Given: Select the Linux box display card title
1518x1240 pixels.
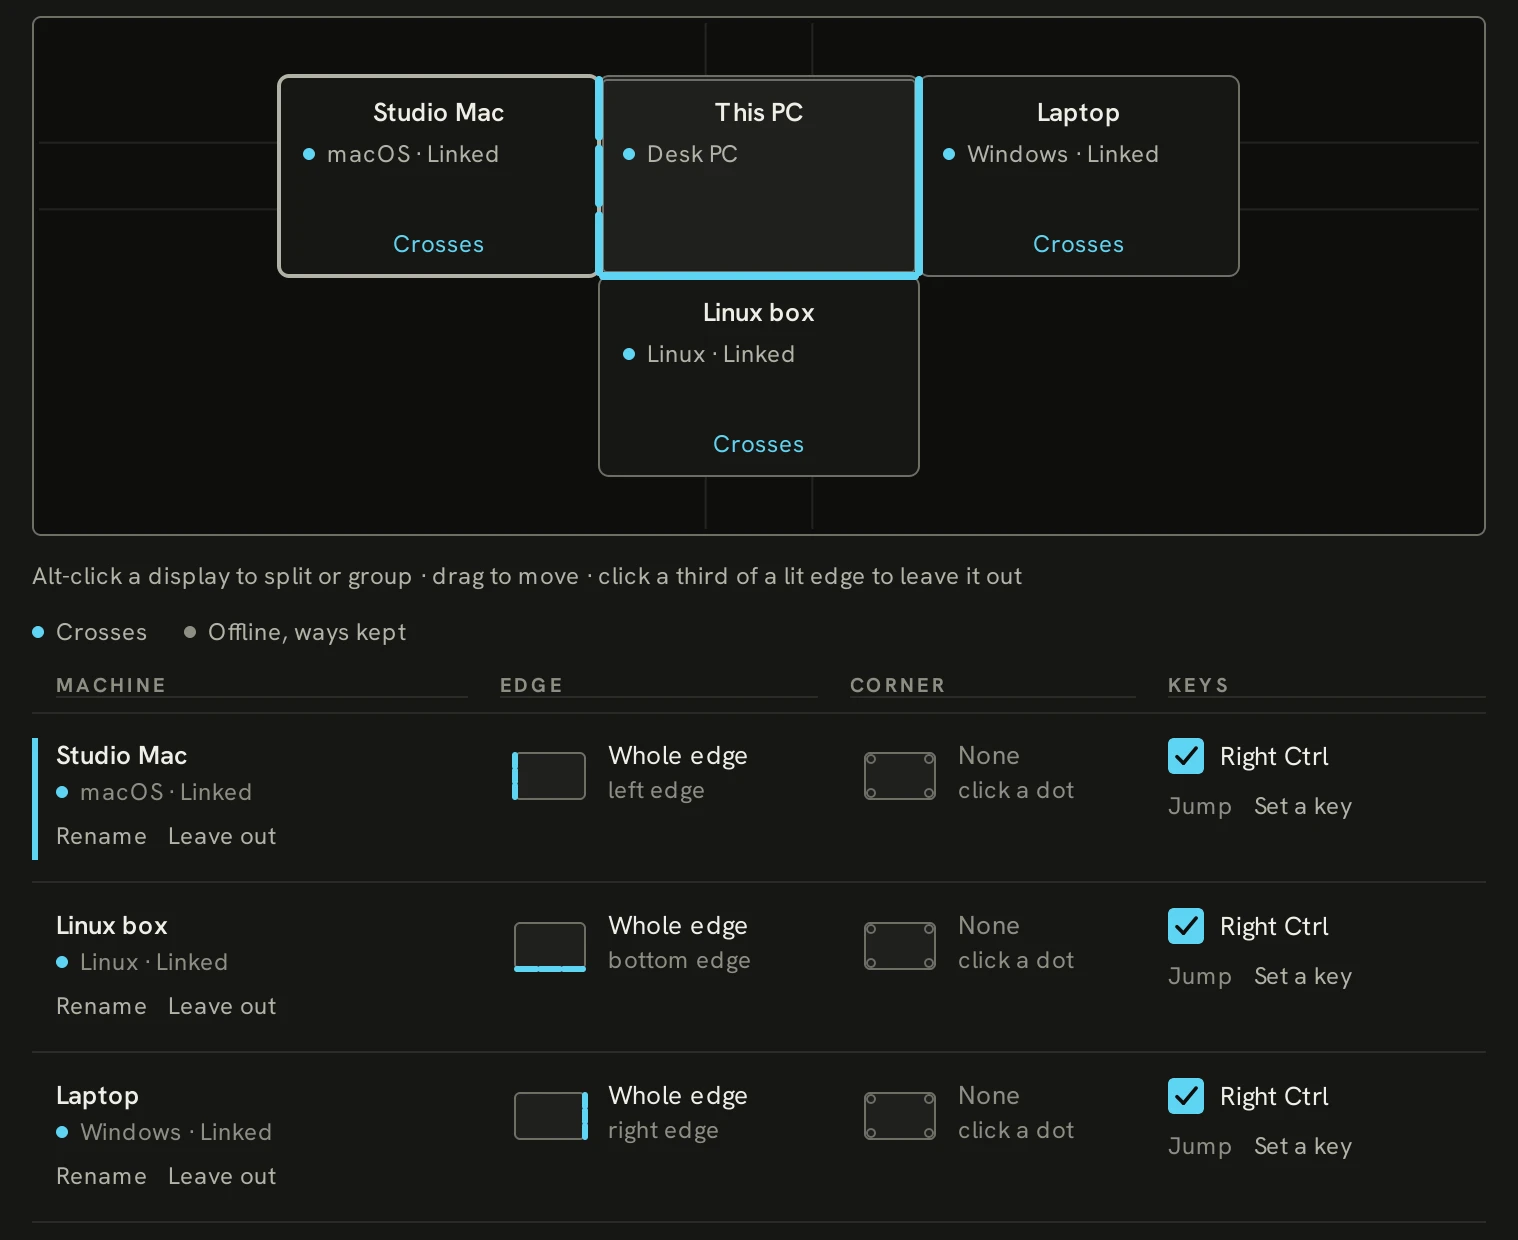Looking at the screenshot, I should tap(758, 312).
